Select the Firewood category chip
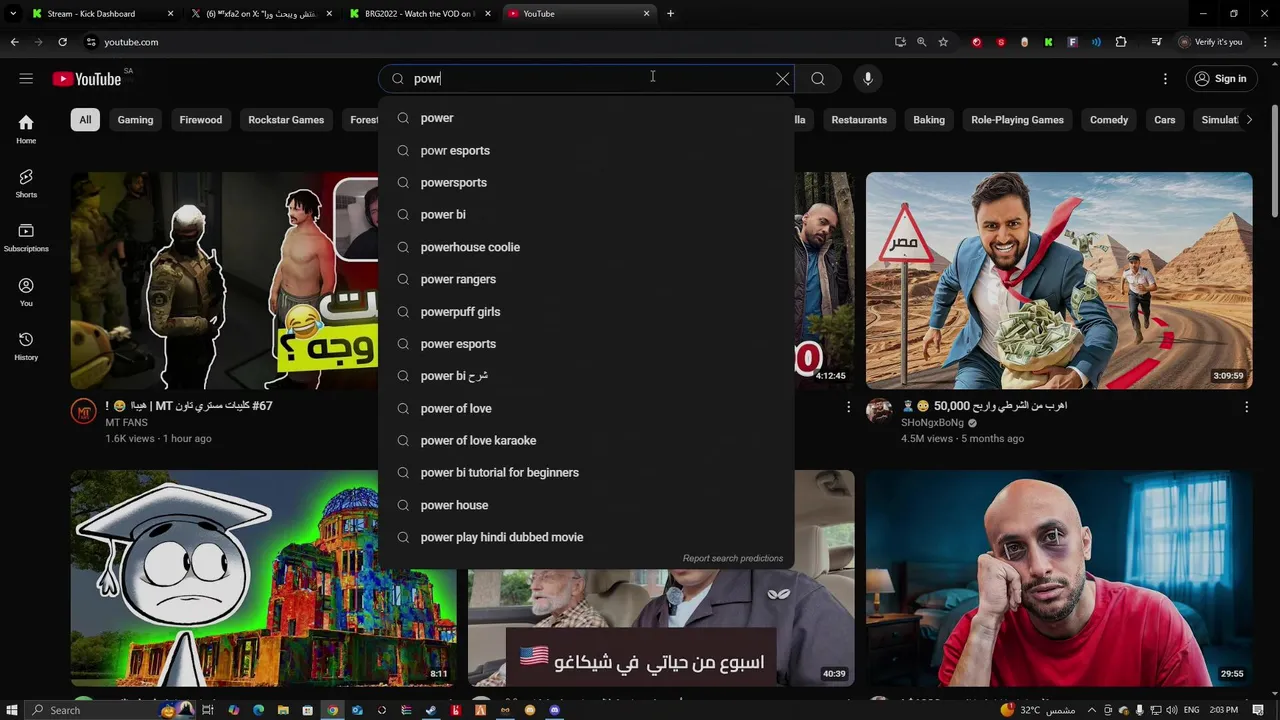This screenshot has width=1280, height=720. click(201, 120)
